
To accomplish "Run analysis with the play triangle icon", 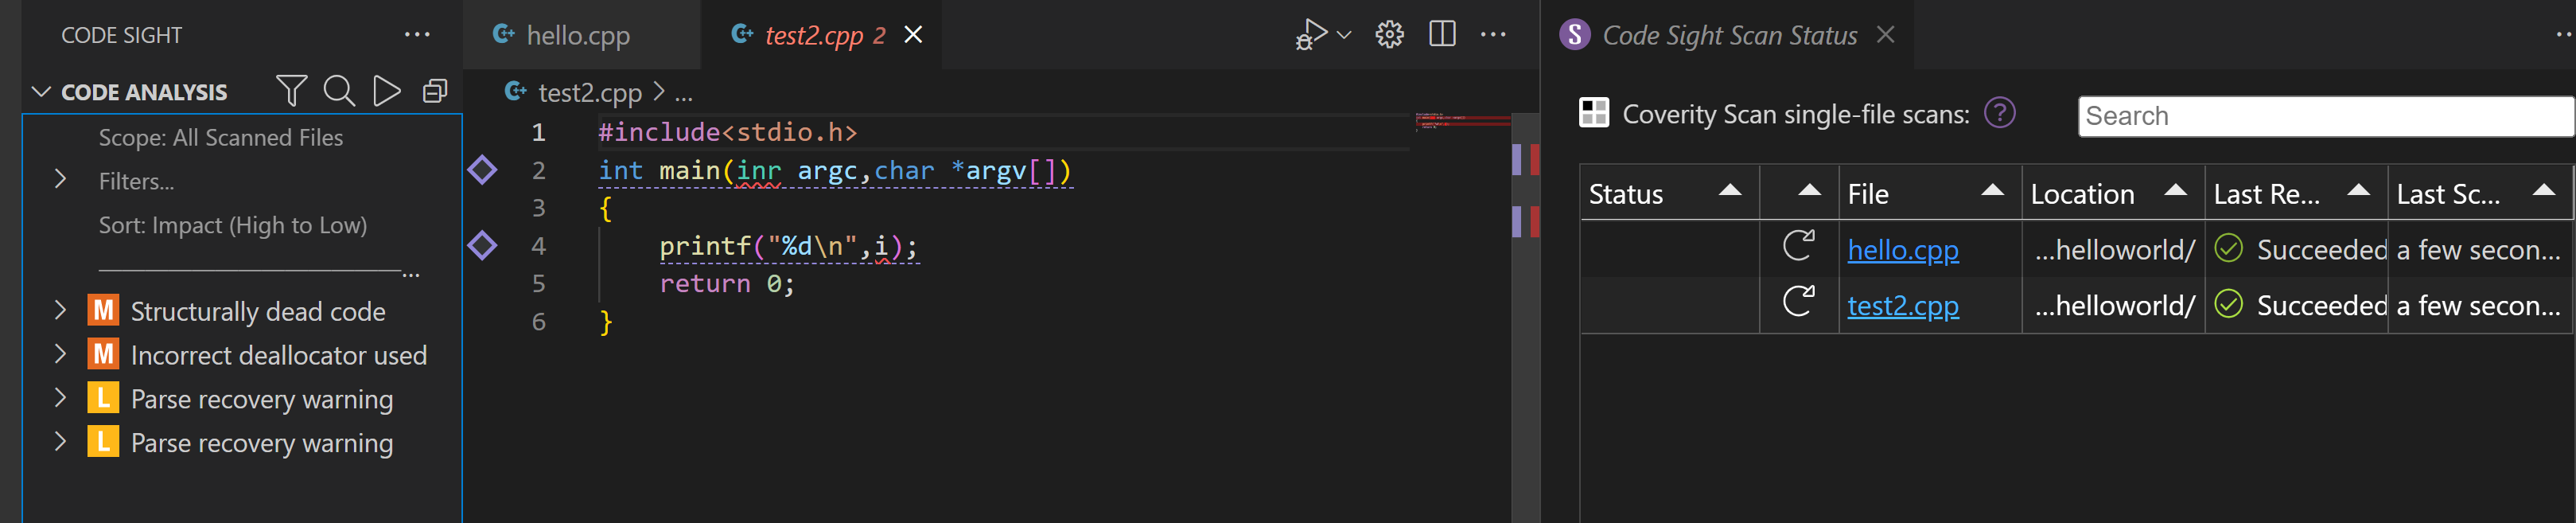I will [x=387, y=91].
